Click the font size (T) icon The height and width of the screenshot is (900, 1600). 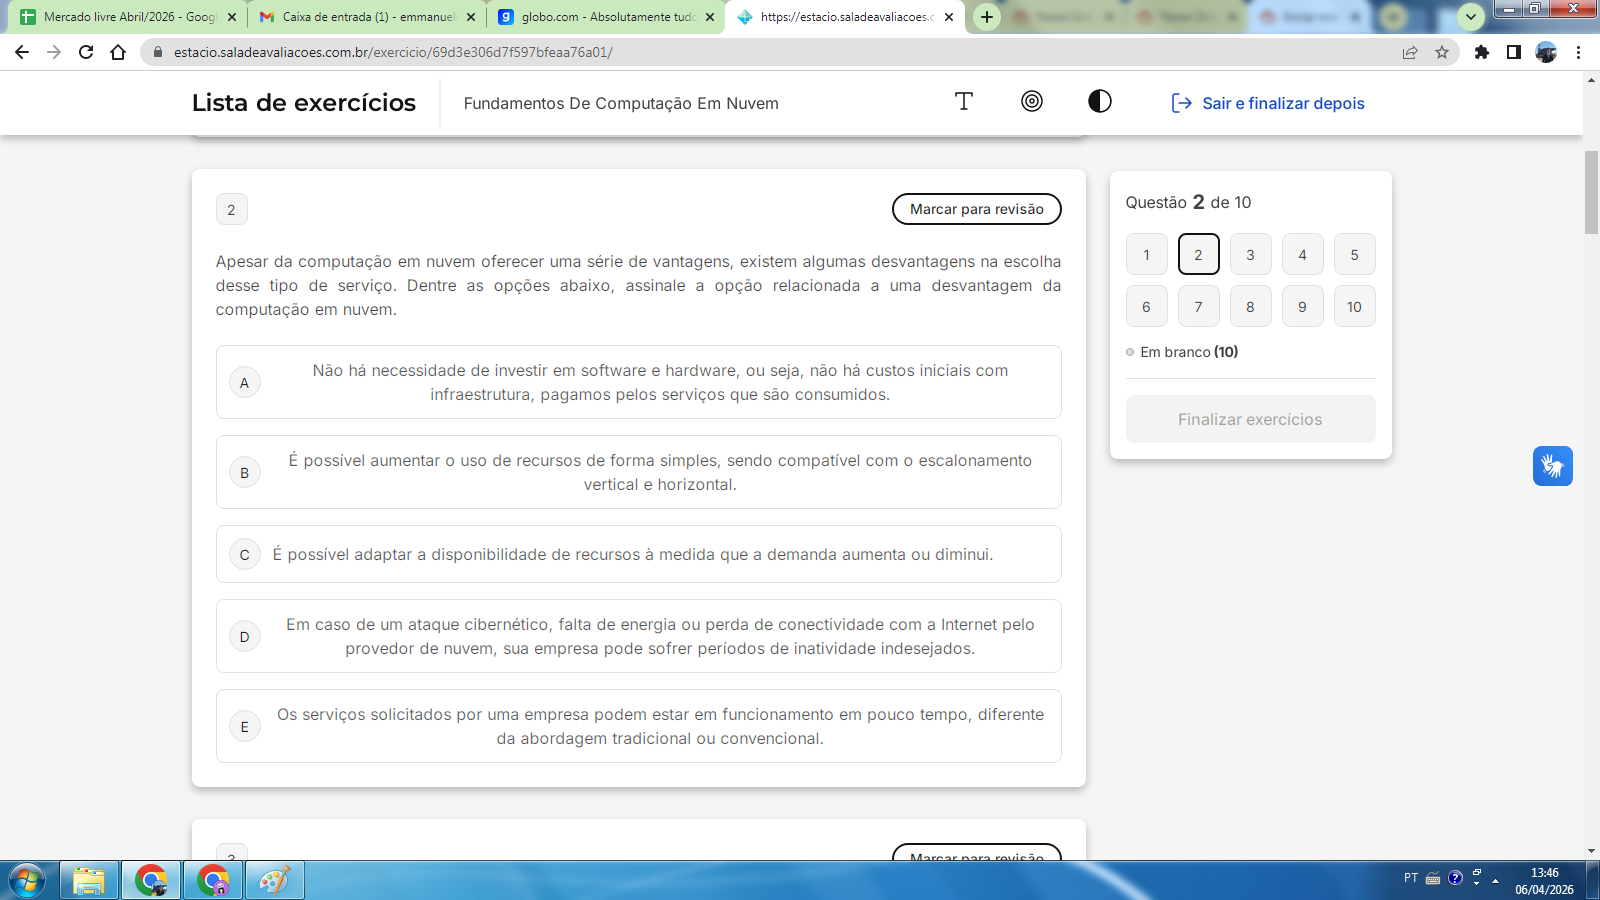click(x=963, y=102)
